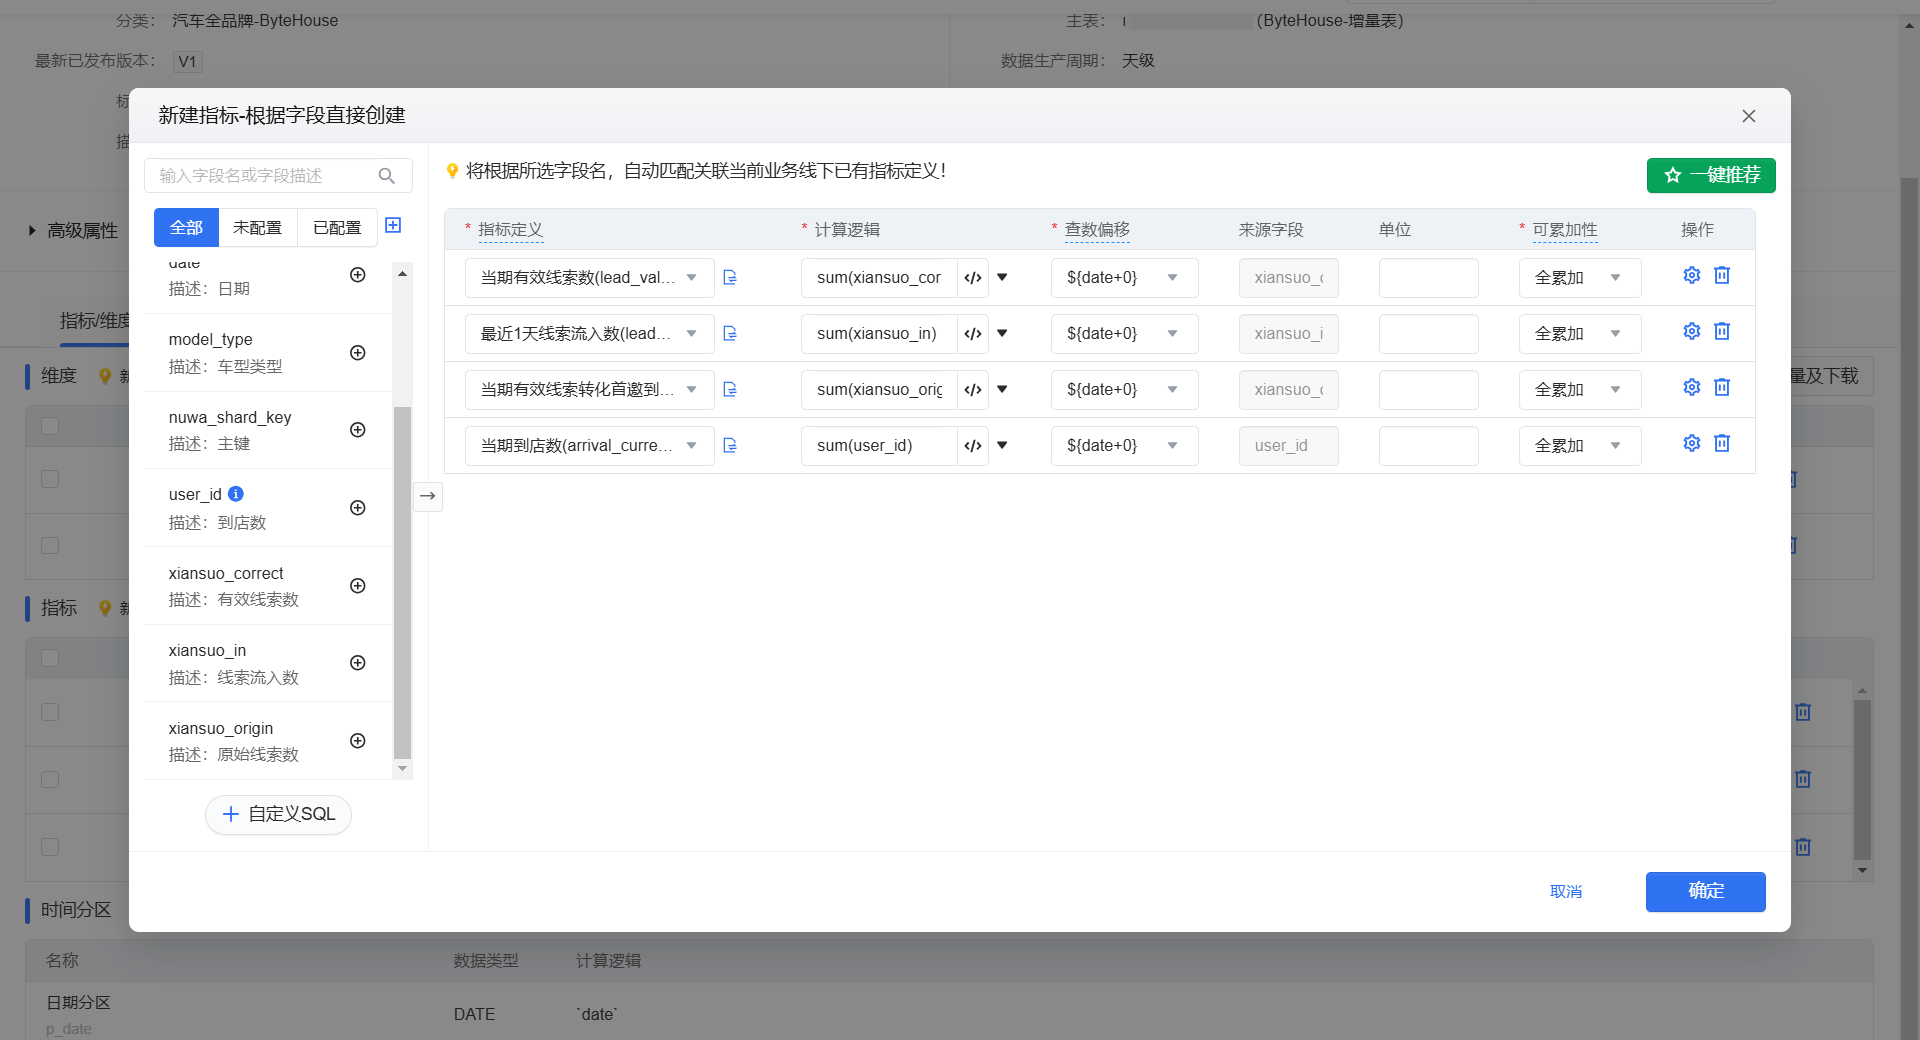Viewport: 1920px width, 1040px height.
Task: Click 取消 to cancel the dialog
Action: (x=1565, y=891)
